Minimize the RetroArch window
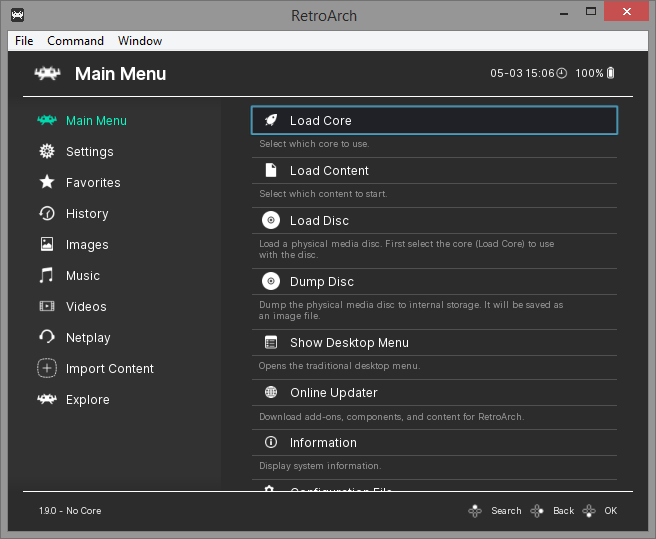Viewport: 656px width, 539px height. click(564, 13)
